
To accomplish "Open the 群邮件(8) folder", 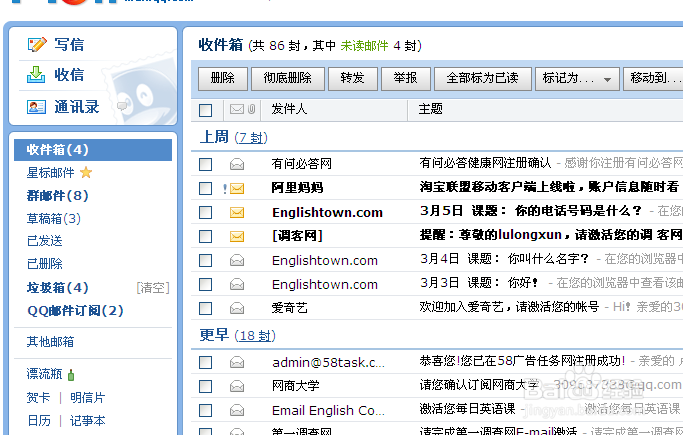I will tap(57, 196).
